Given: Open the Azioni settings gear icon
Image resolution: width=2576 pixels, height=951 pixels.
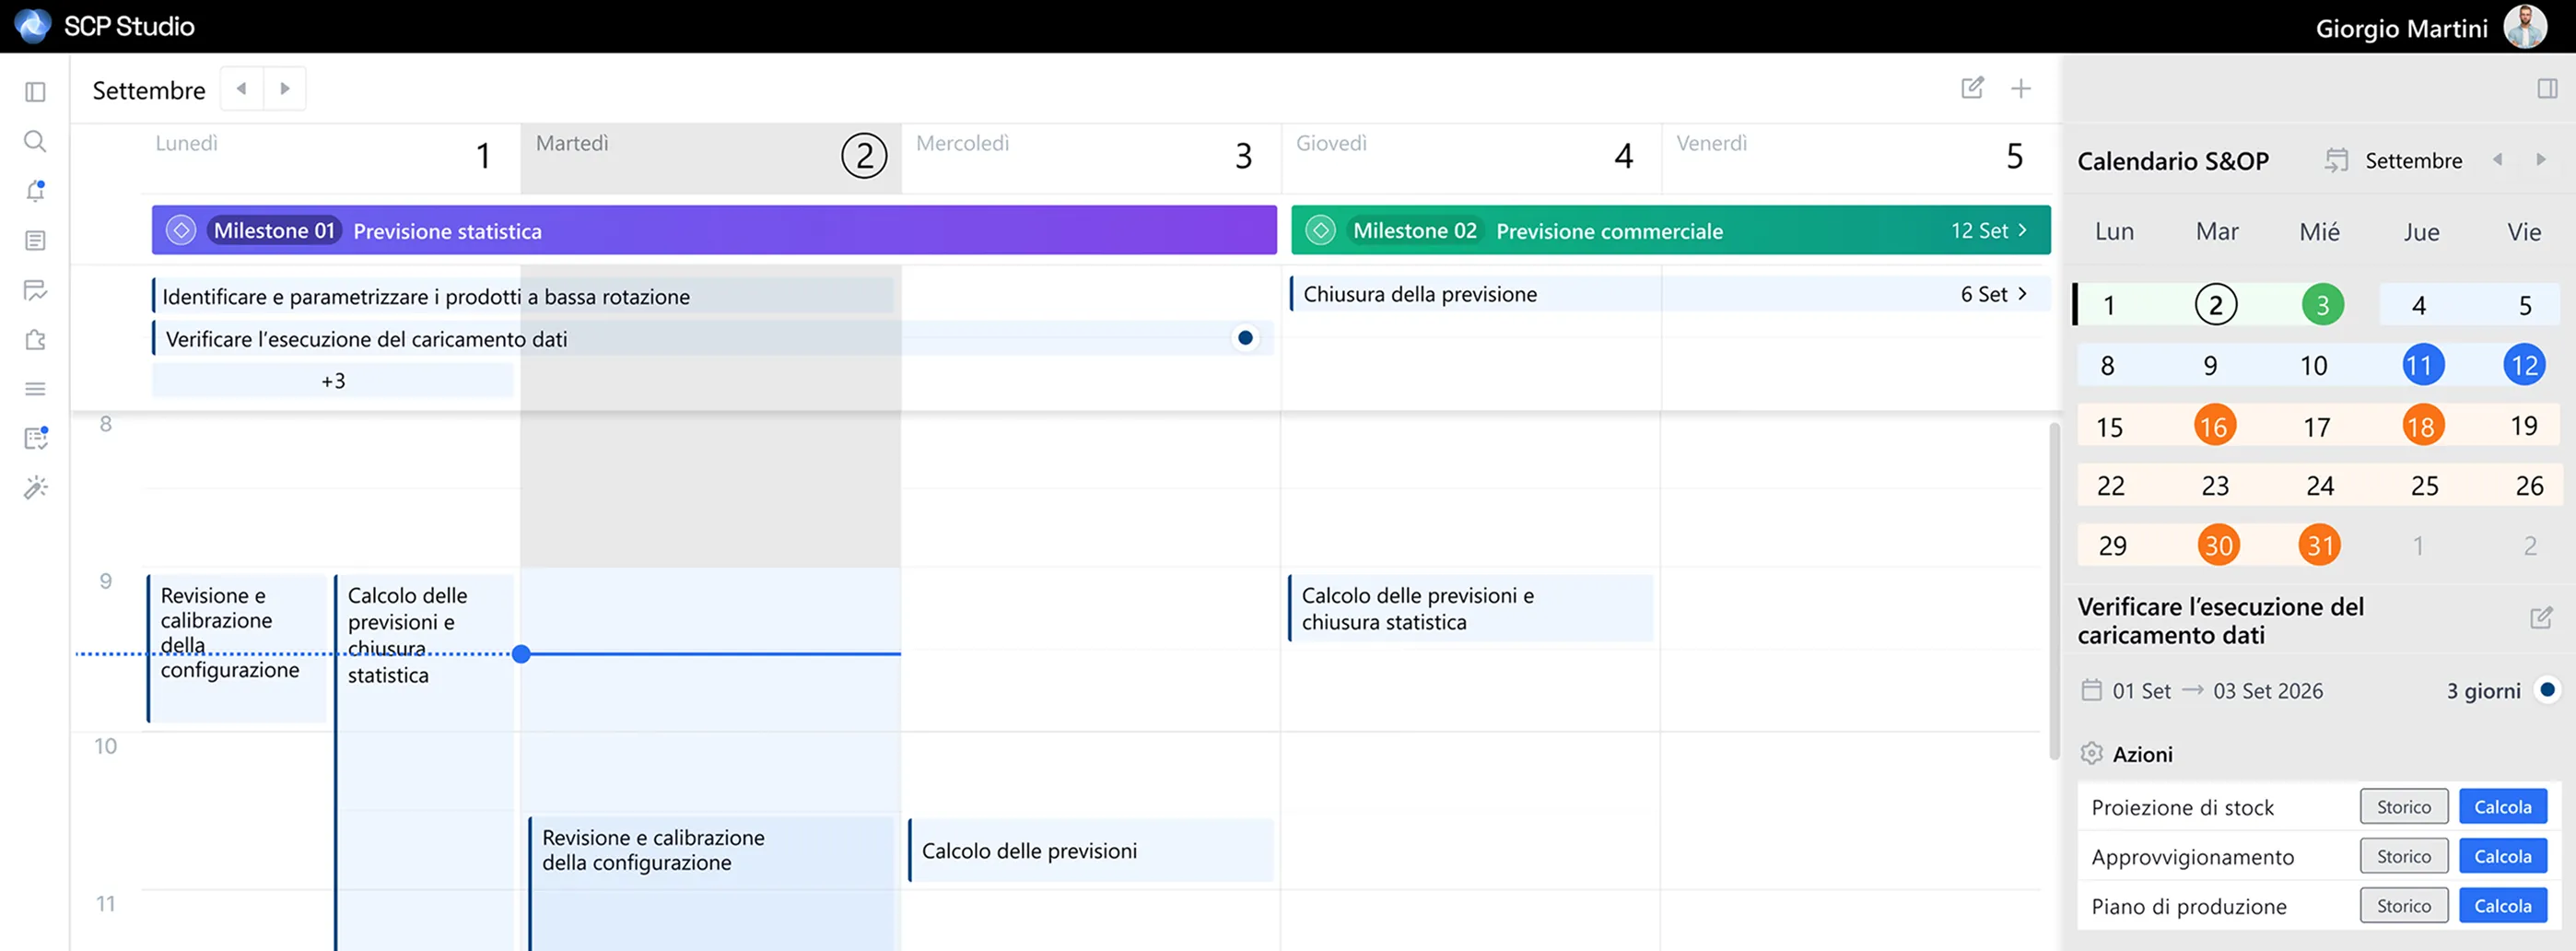Looking at the screenshot, I should (2091, 753).
